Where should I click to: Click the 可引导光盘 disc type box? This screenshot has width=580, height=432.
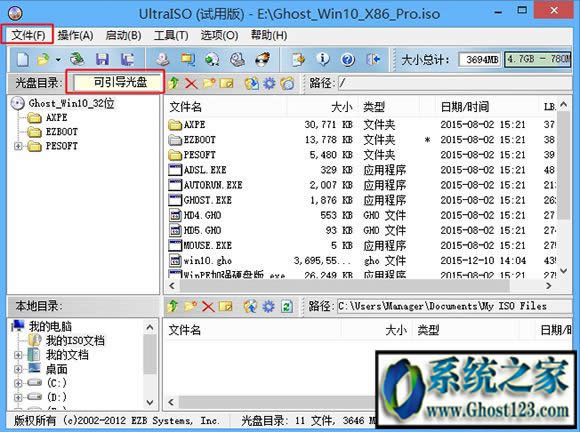click(x=118, y=82)
